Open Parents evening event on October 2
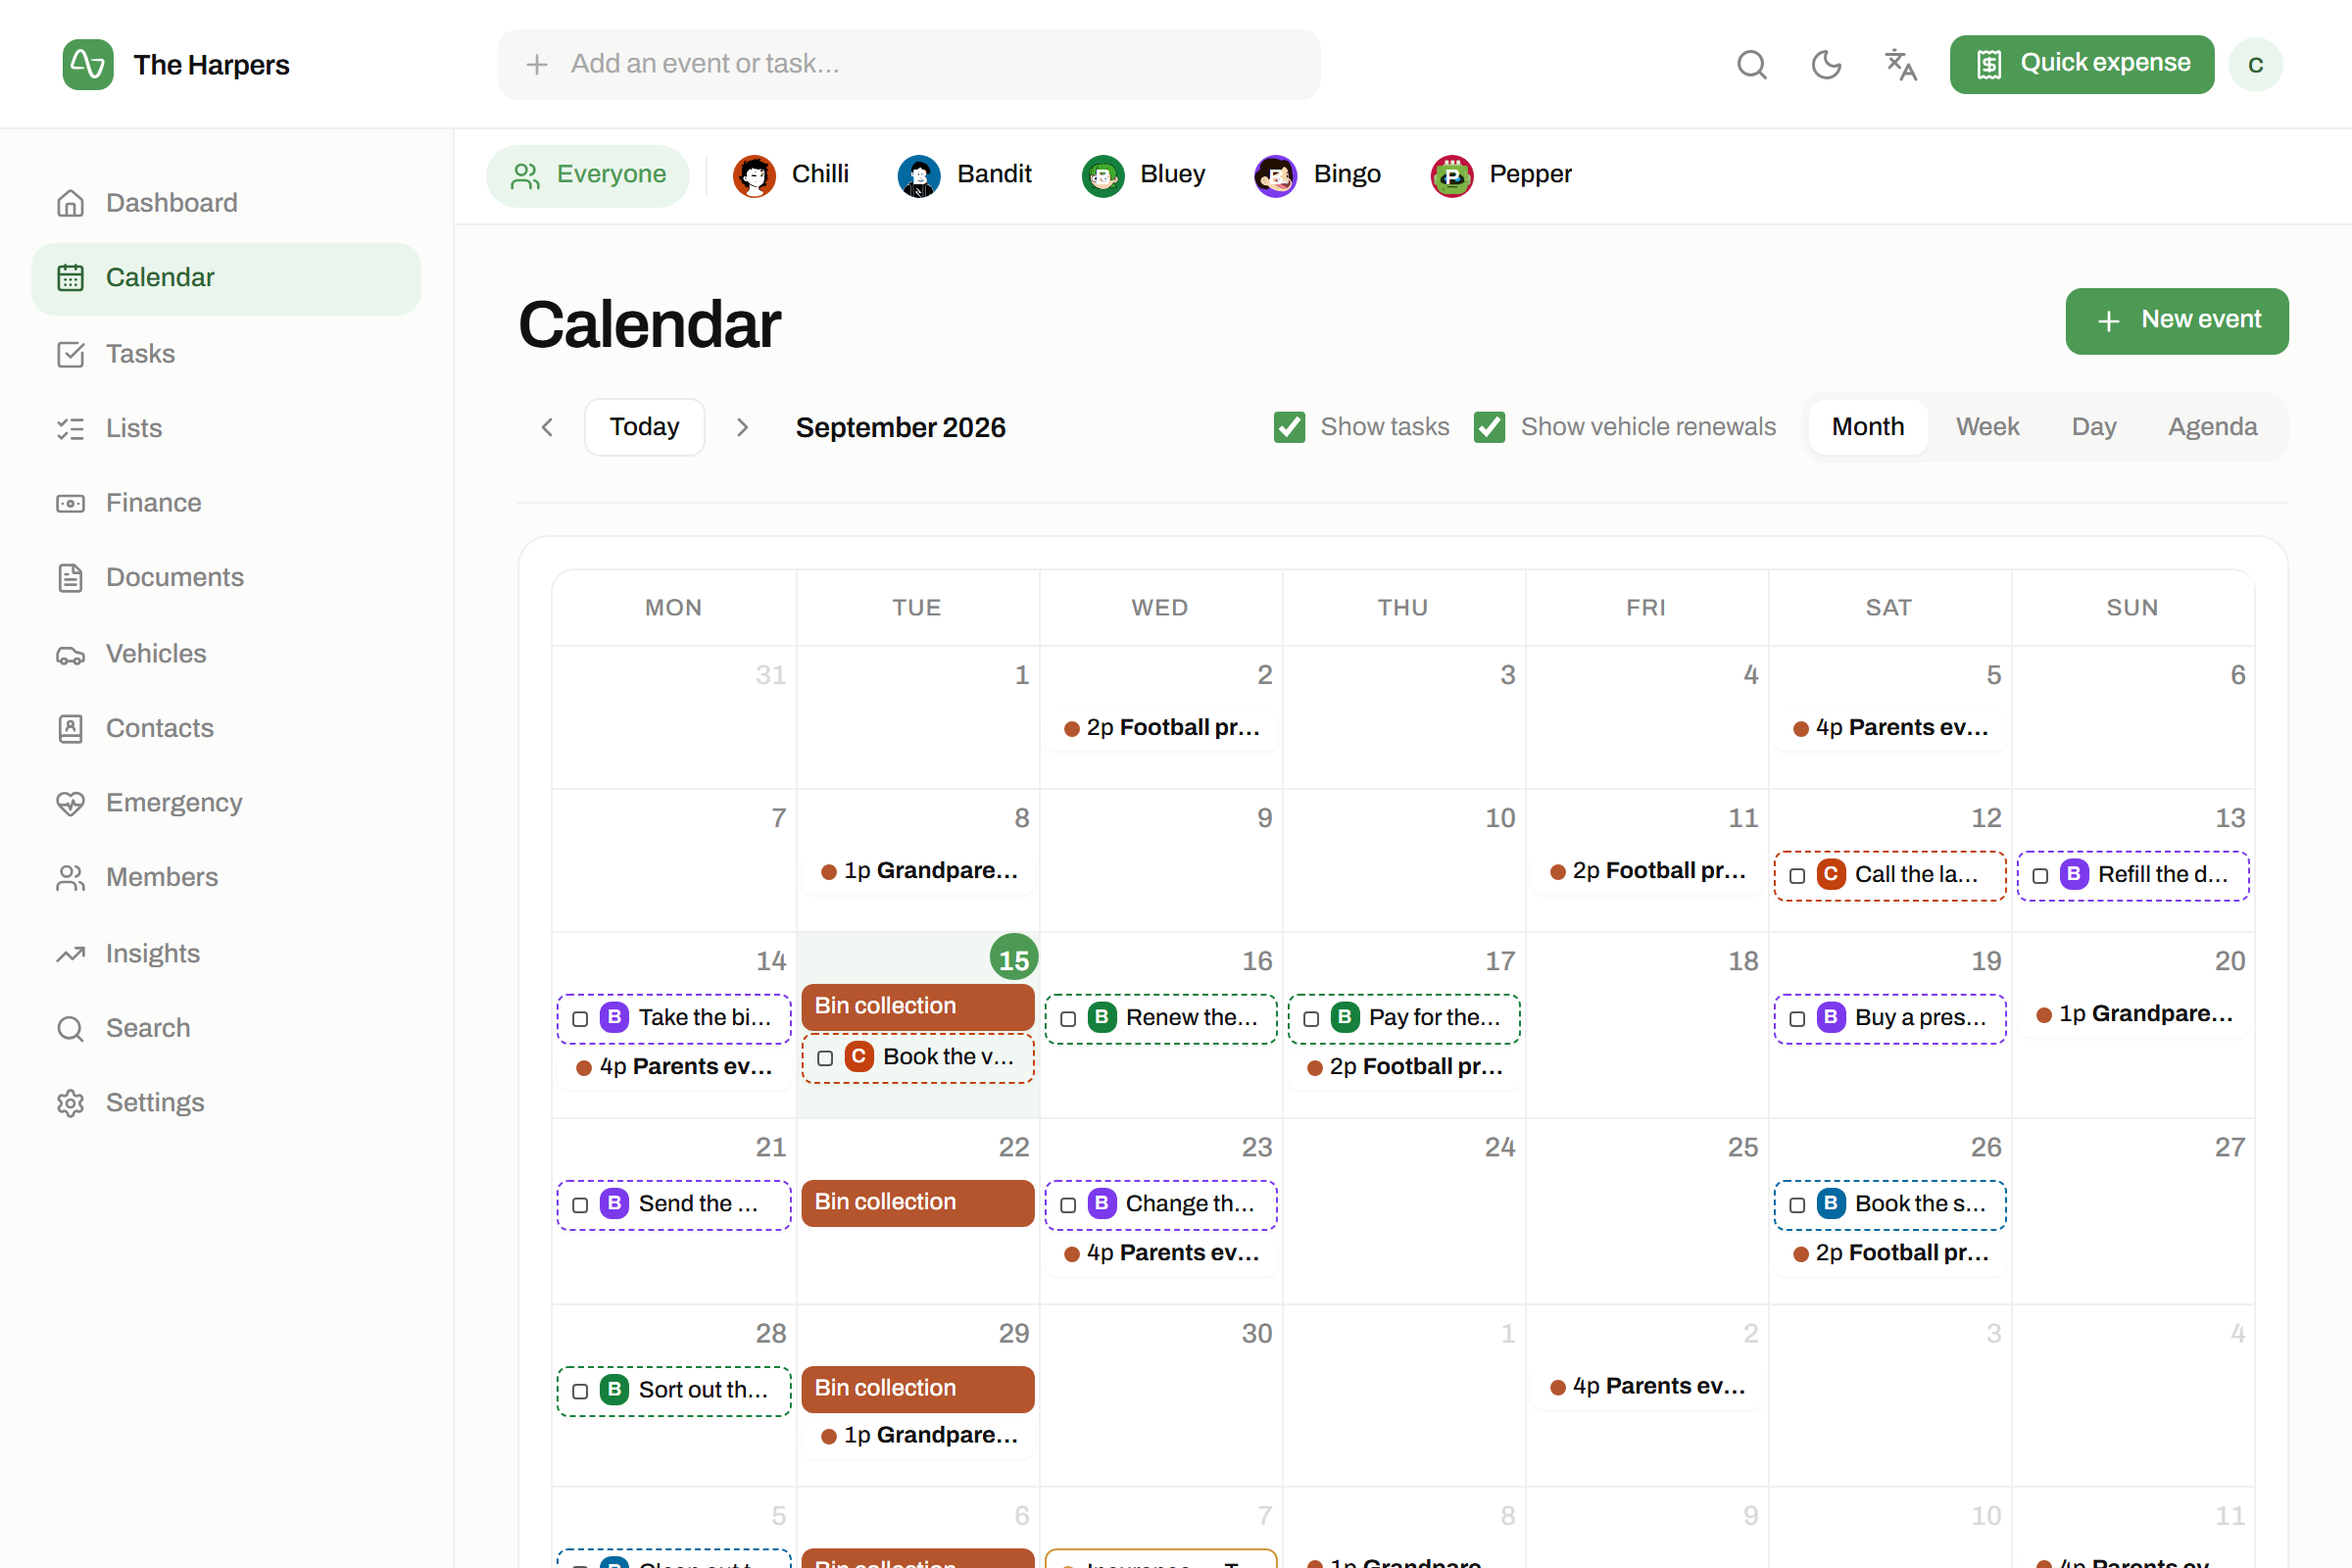The height and width of the screenshot is (1568, 2352). point(1647,1387)
